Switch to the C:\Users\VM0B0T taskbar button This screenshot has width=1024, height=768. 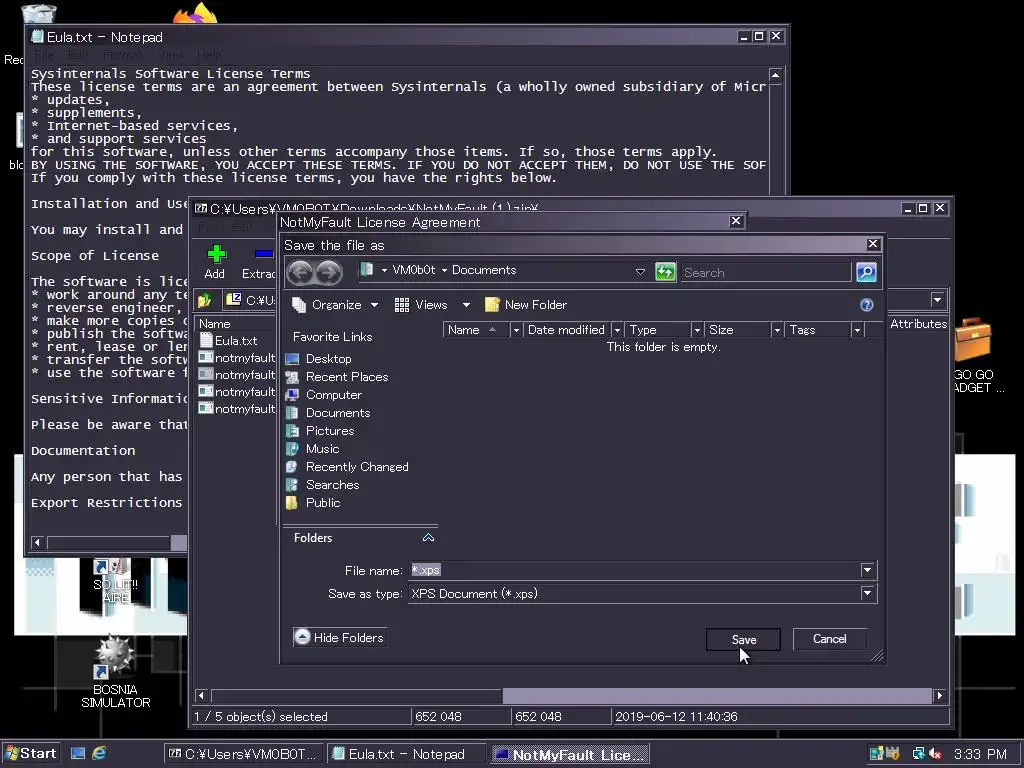(x=244, y=754)
